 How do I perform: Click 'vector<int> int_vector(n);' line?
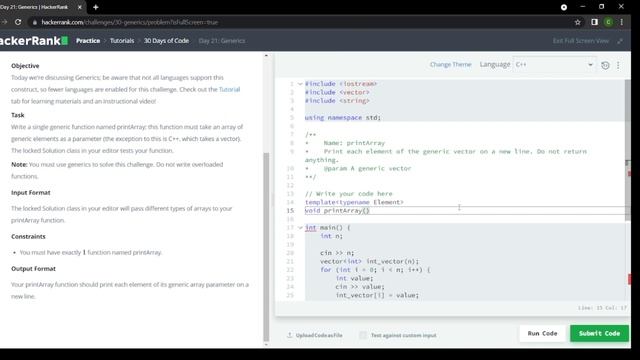(369, 261)
